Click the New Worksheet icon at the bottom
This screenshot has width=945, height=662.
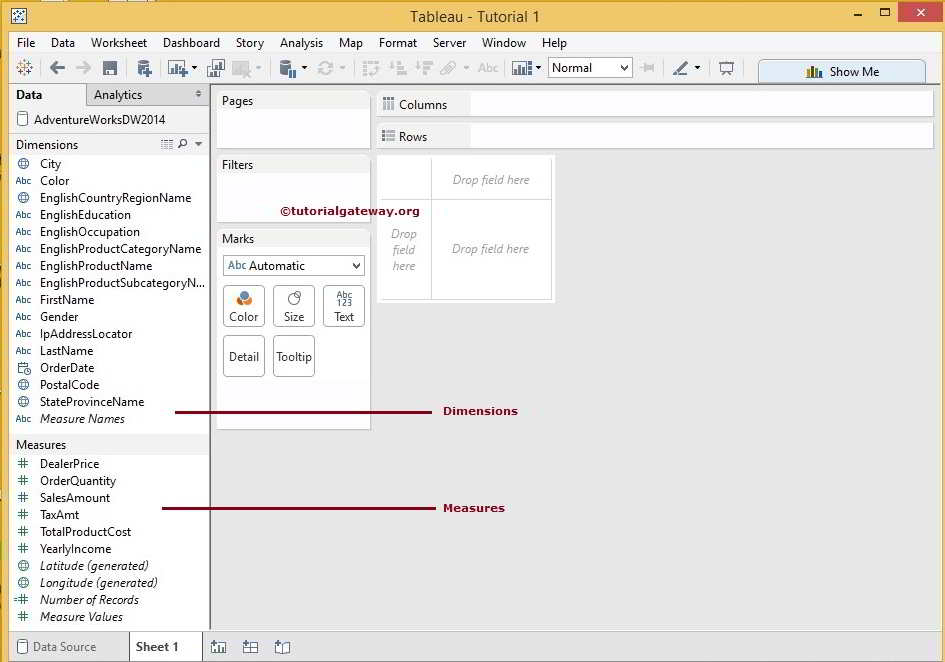pyautogui.click(x=218, y=647)
